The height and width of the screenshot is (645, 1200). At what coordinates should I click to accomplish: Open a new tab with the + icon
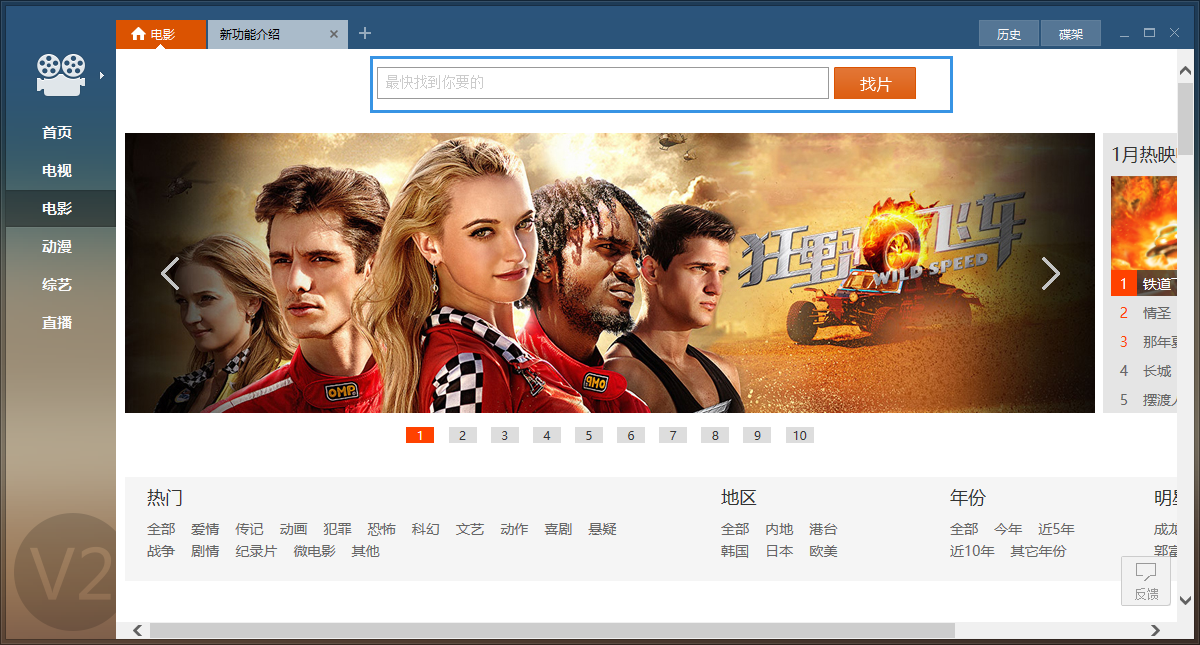[364, 33]
